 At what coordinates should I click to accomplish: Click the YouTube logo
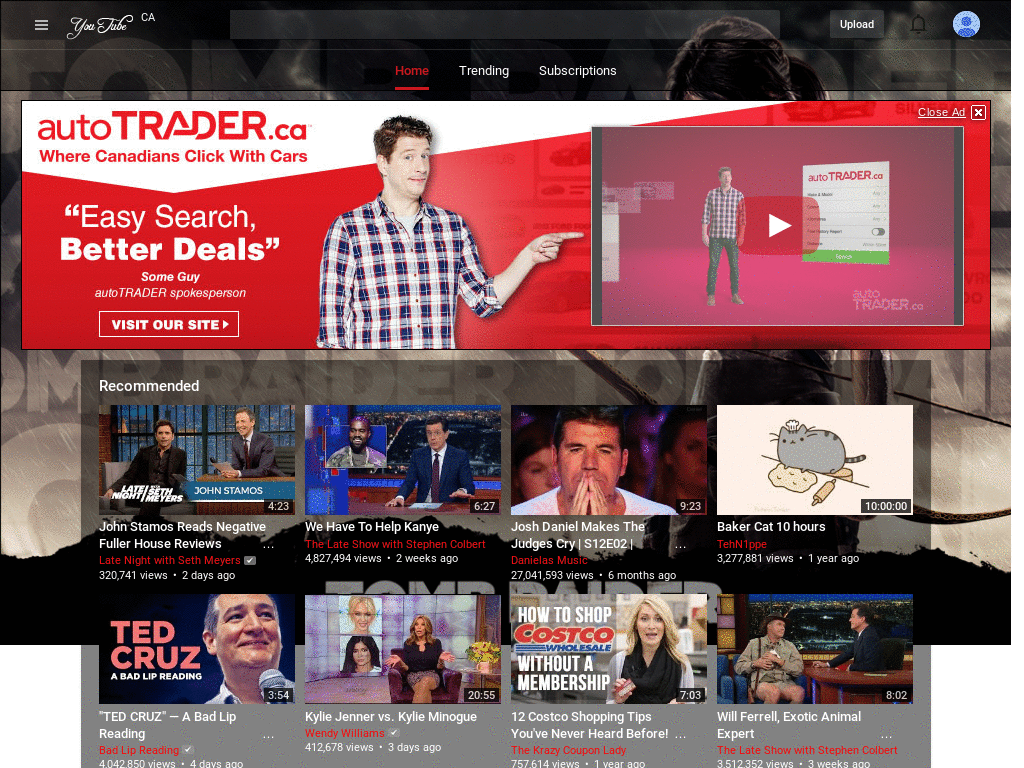(101, 25)
